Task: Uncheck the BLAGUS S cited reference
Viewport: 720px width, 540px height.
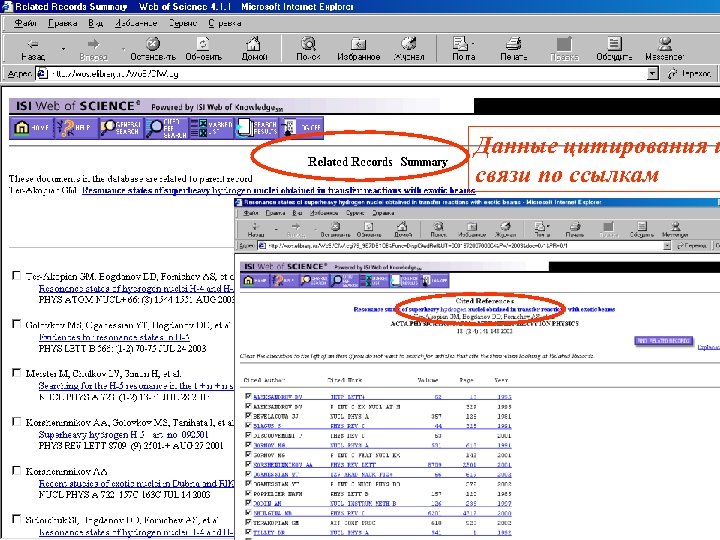Action: (x=248, y=425)
